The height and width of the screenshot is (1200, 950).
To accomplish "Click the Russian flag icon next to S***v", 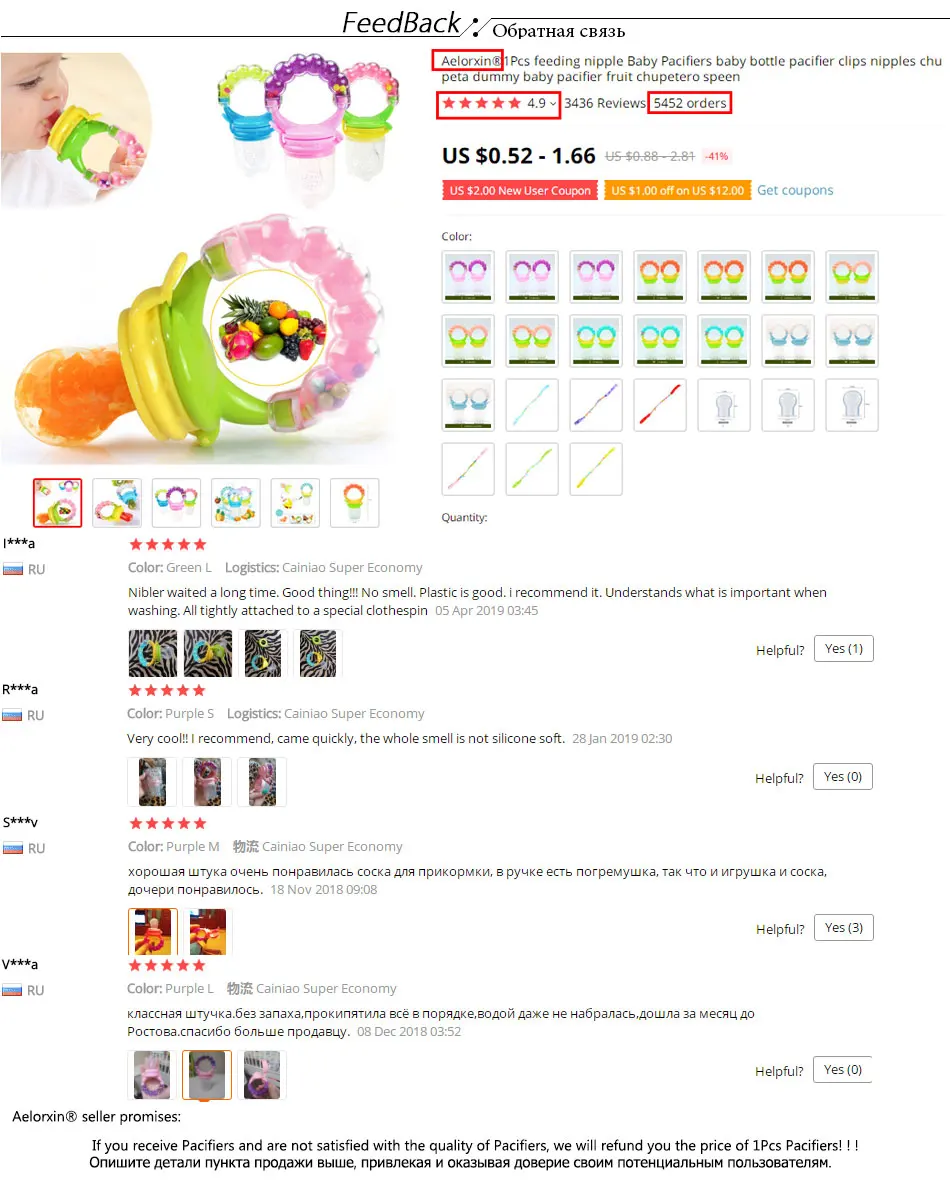I will click(x=13, y=848).
